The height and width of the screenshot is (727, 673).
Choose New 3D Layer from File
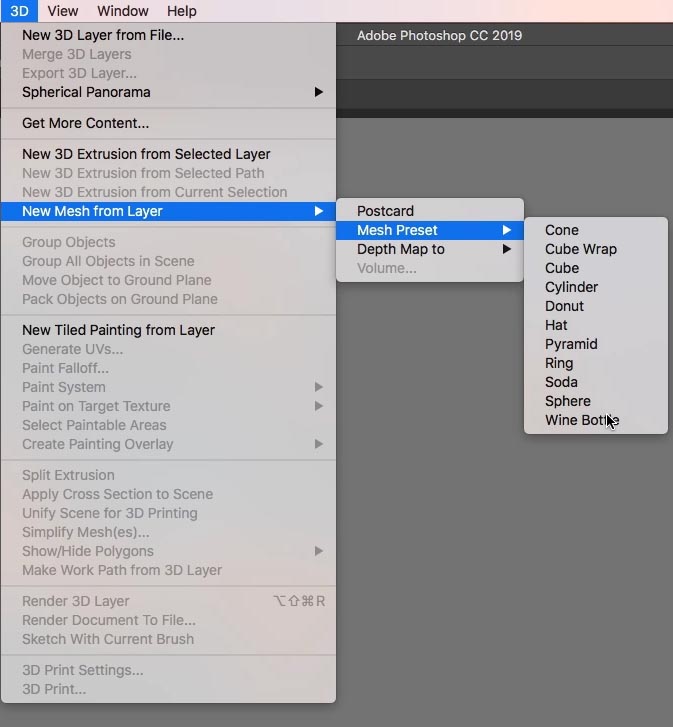pyautogui.click(x=168, y=35)
